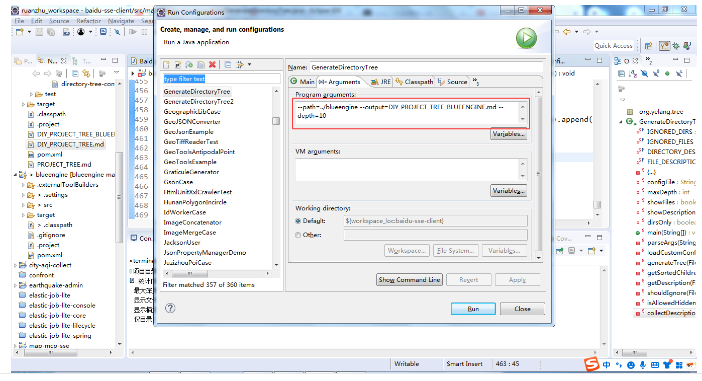
Task: Click the Run button
Action: [473, 309]
